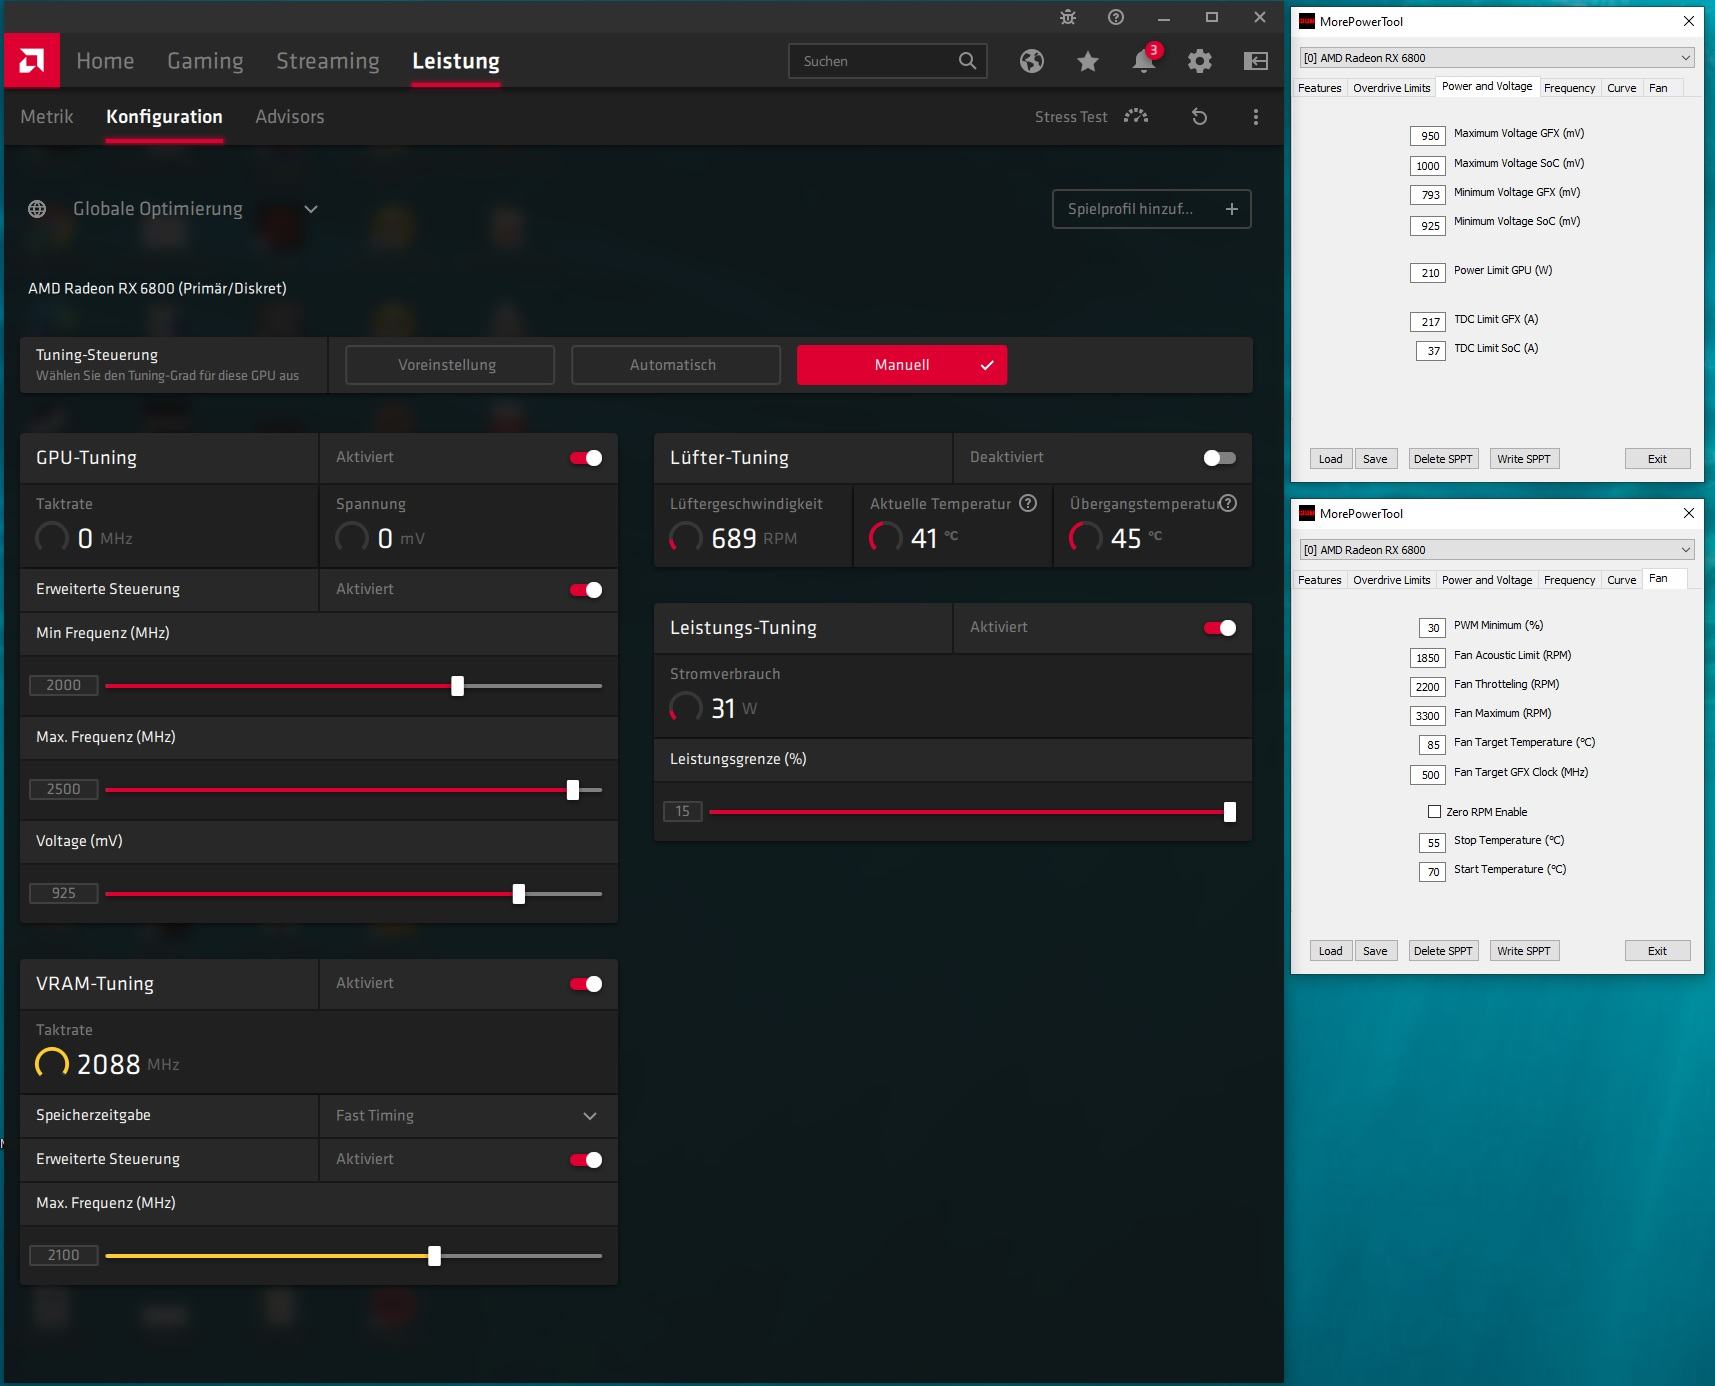1715x1386 pixels.
Task: Open the notifications bell icon
Action: pyautogui.click(x=1144, y=61)
